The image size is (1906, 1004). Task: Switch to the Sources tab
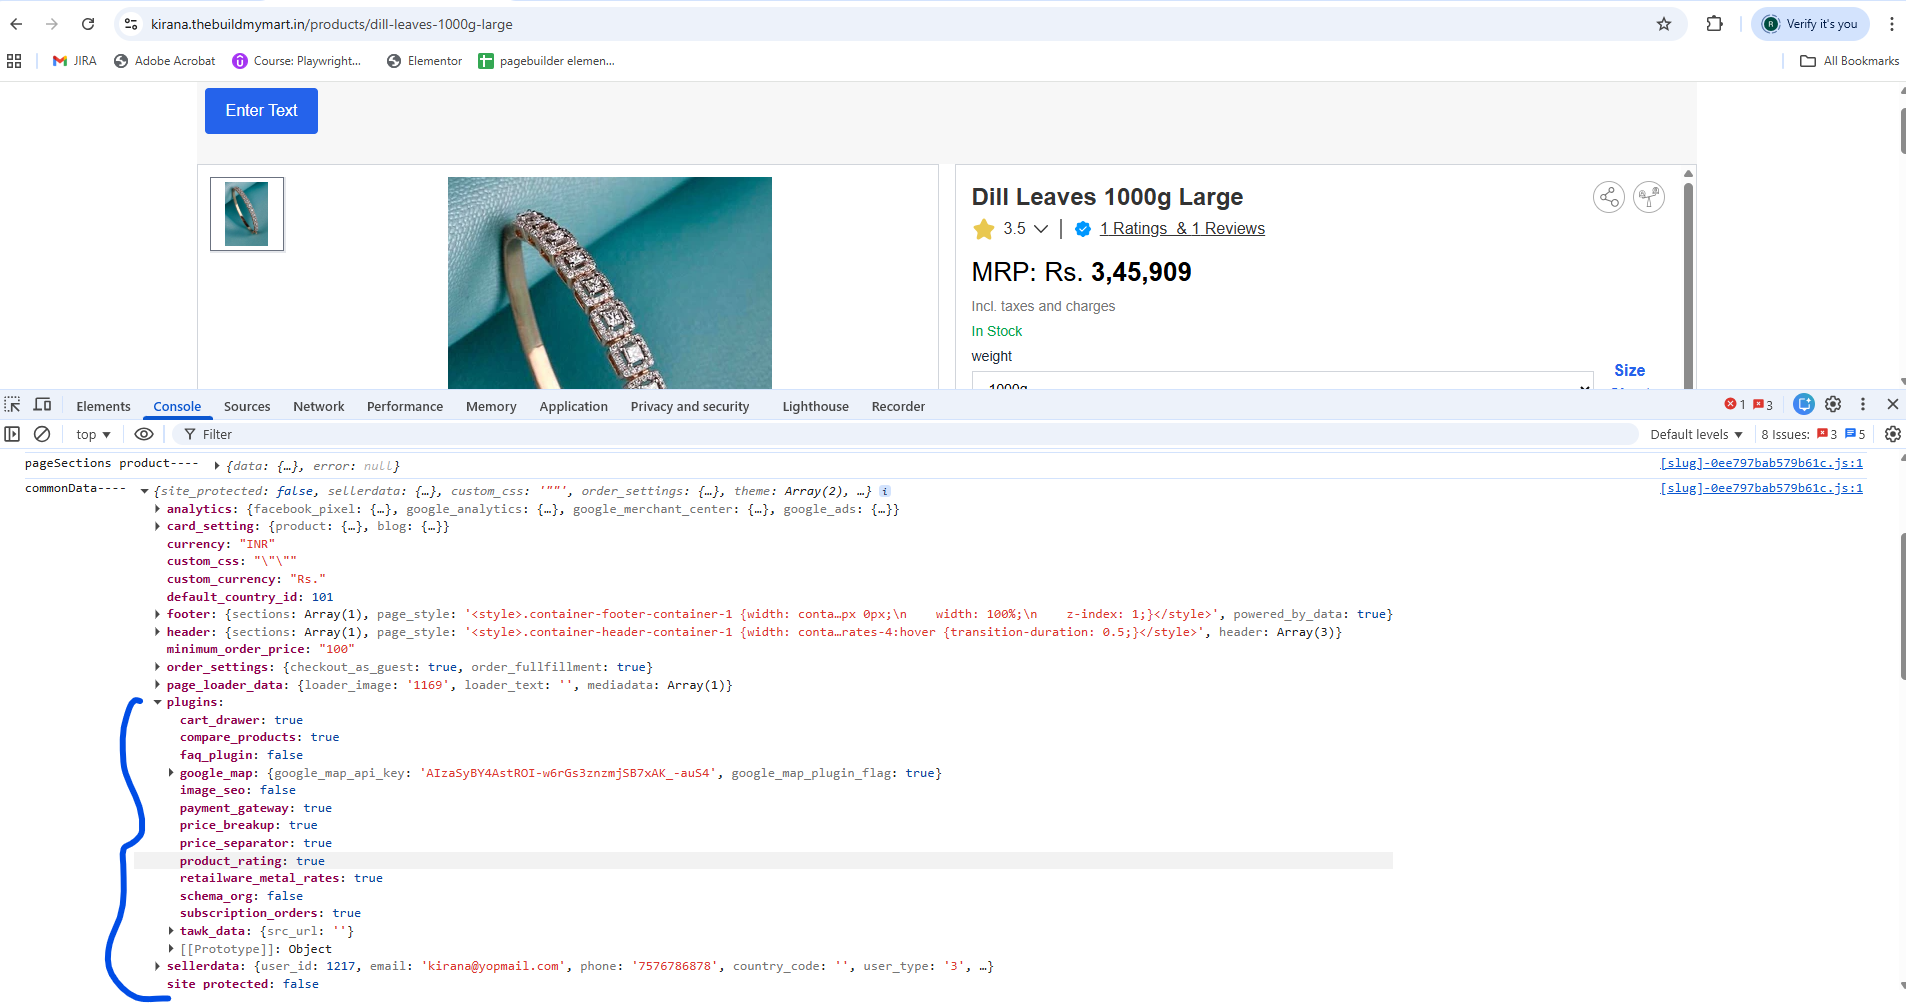[247, 407]
